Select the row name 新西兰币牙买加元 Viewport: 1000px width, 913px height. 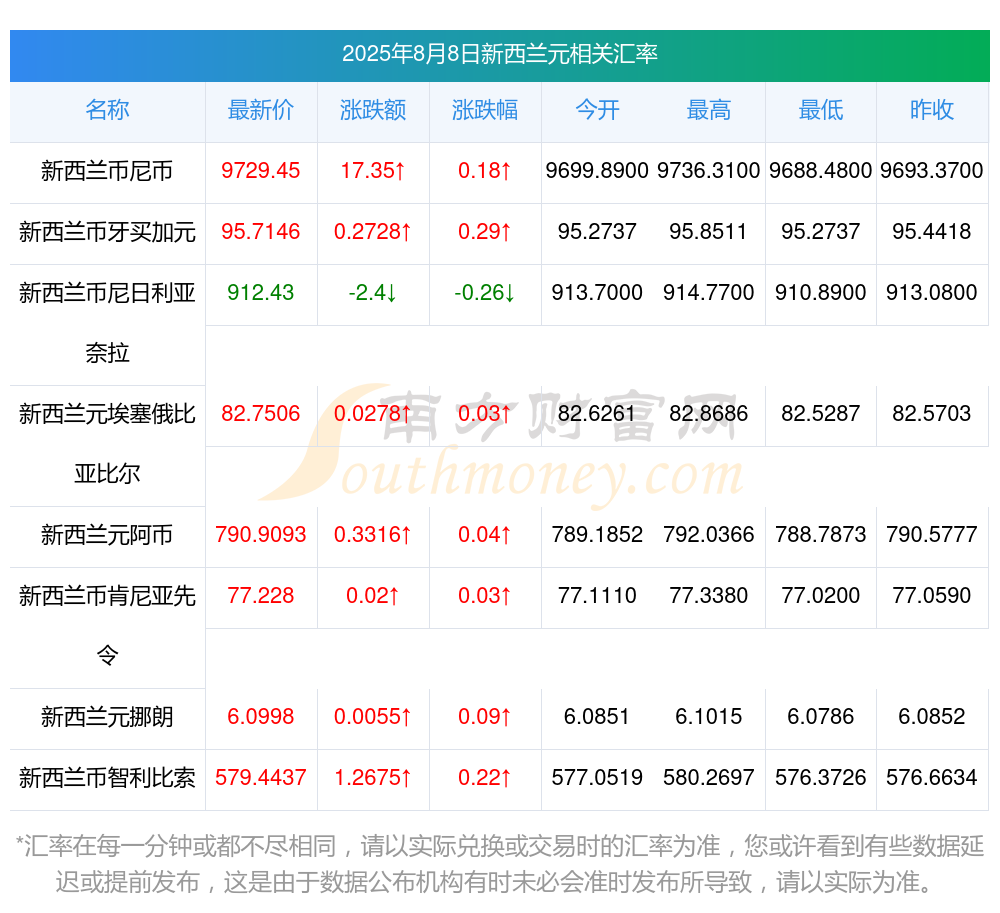click(107, 232)
